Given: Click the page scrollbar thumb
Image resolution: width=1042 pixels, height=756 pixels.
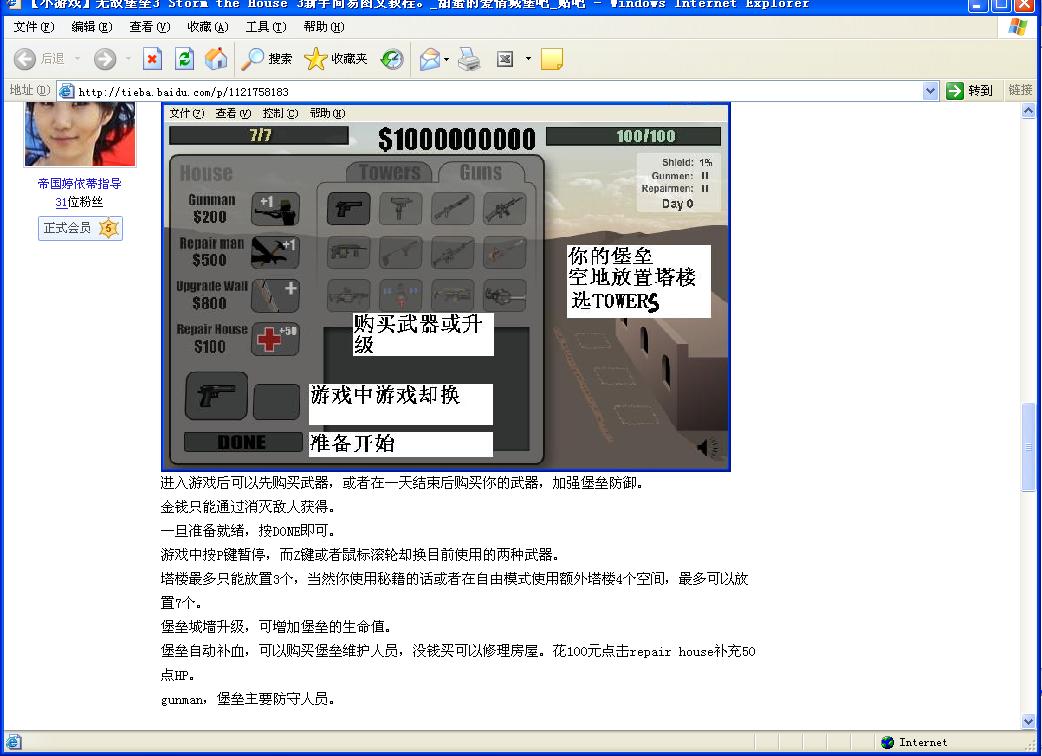Looking at the screenshot, I should coord(1028,446).
